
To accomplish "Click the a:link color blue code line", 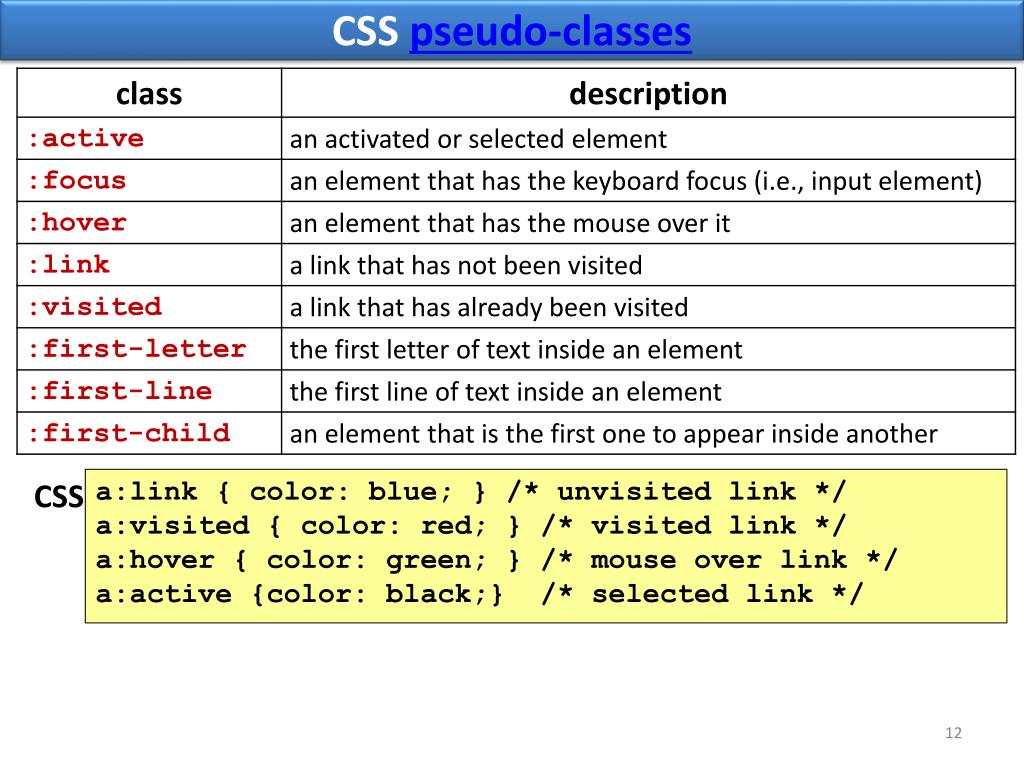I will (x=471, y=491).
